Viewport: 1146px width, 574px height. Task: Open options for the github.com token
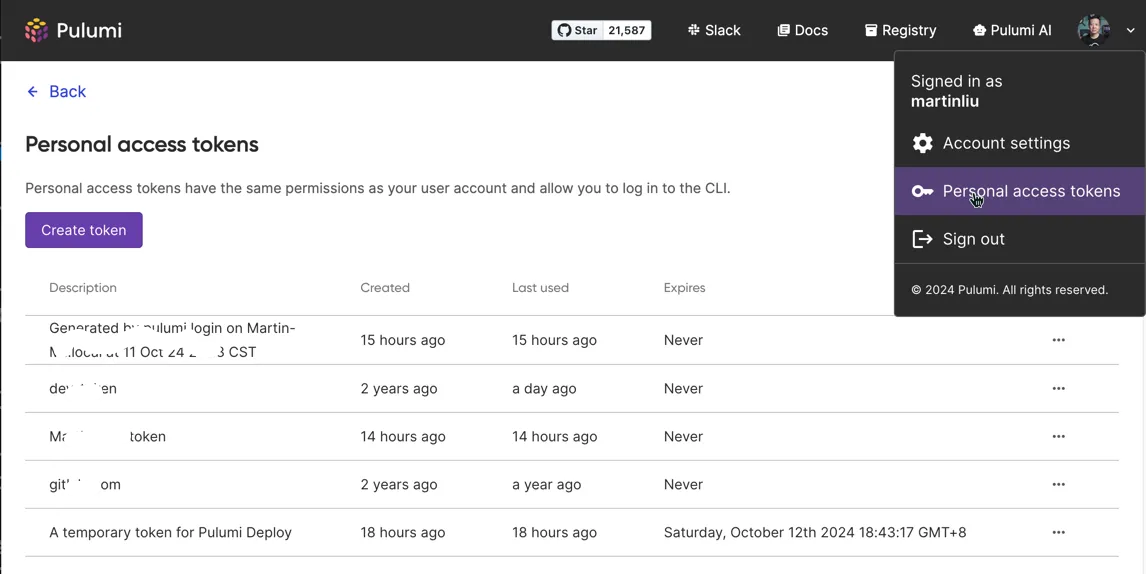[1058, 484]
